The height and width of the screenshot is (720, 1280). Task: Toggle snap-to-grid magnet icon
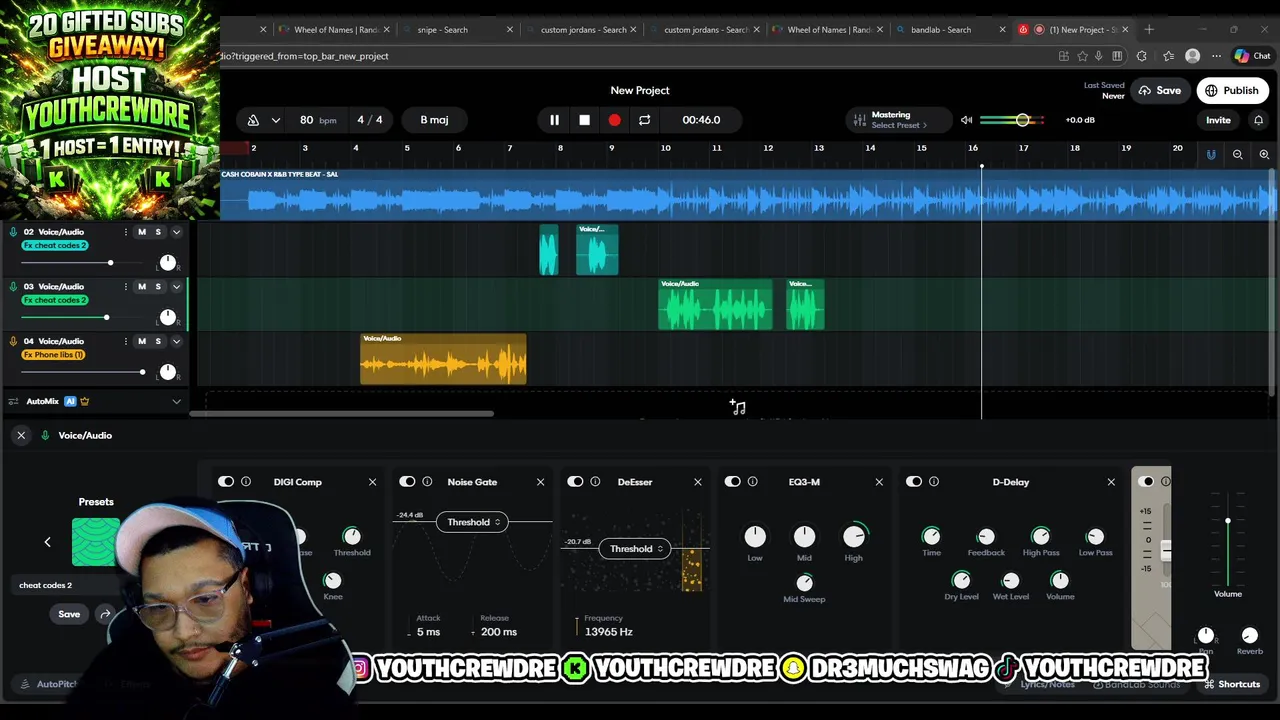tap(1211, 154)
